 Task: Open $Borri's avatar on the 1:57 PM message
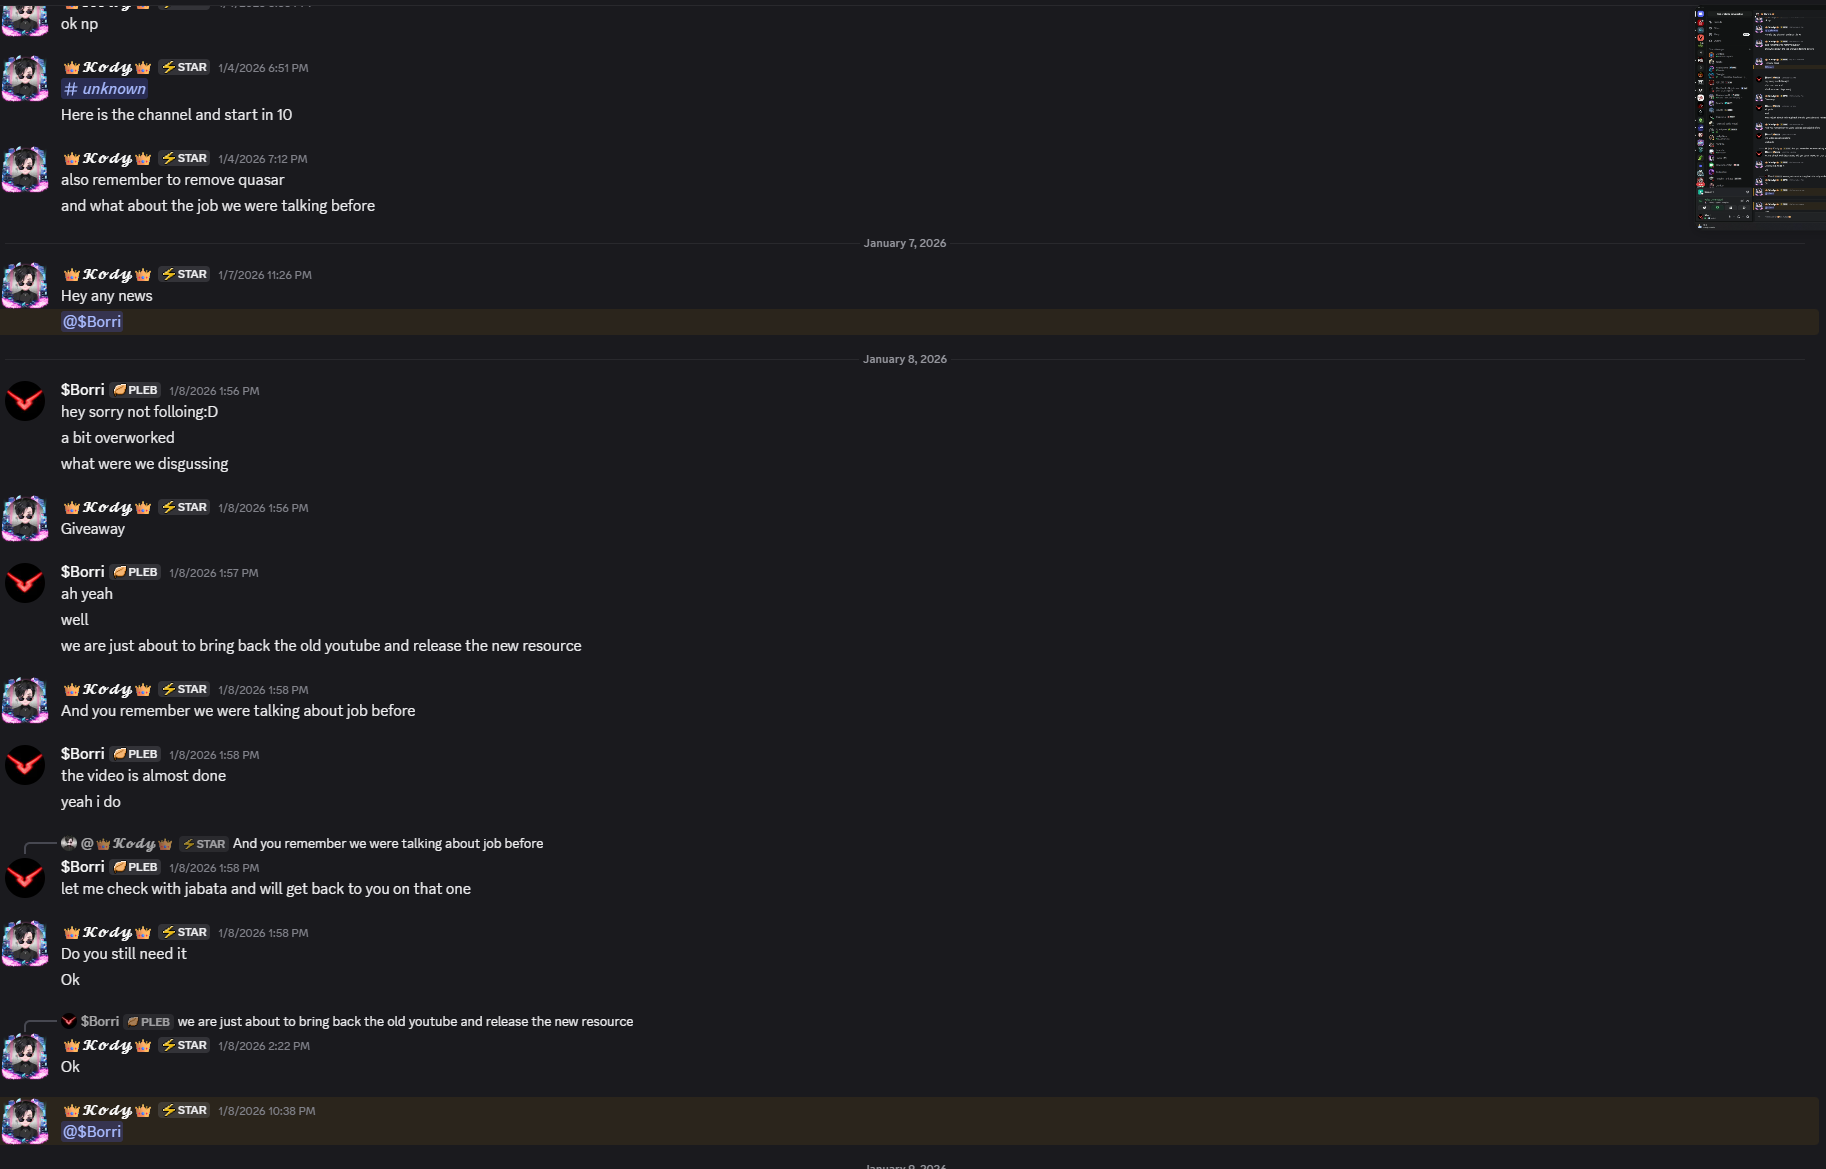(25, 584)
